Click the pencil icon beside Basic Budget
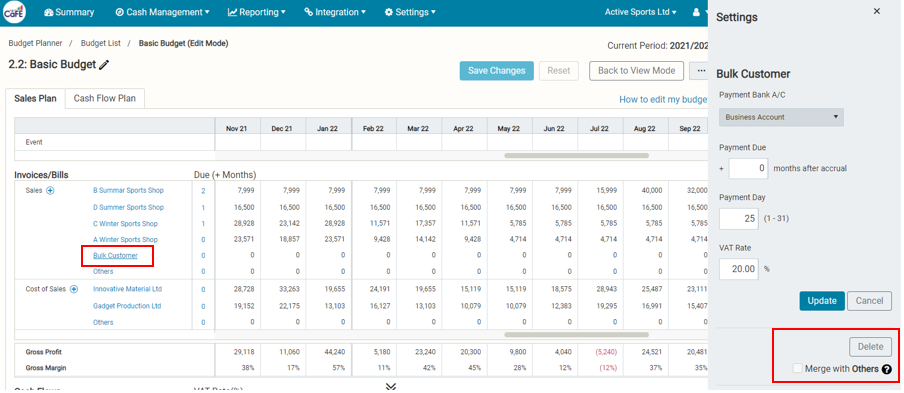Image resolution: width=904 pixels, height=393 pixels. pyautogui.click(x=104, y=65)
